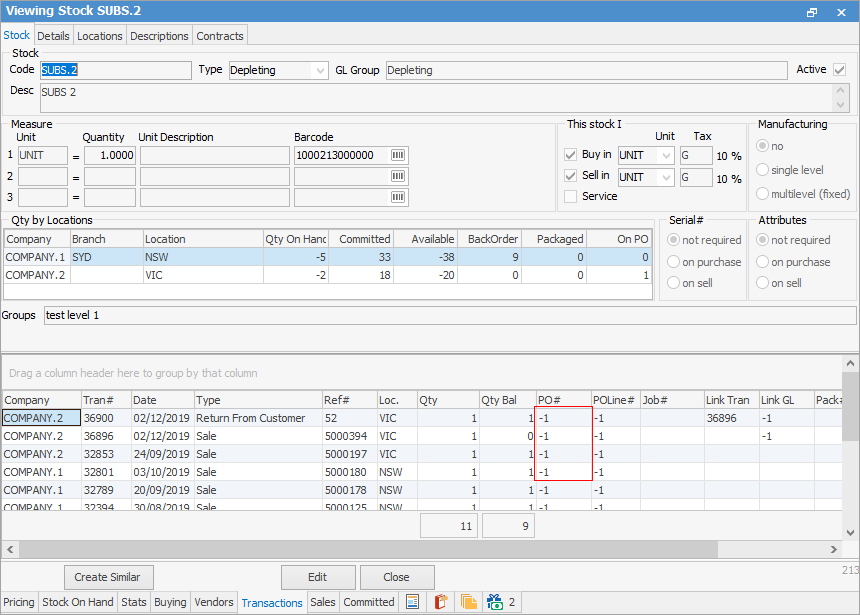Click barcode icon for Measure row 3
The image size is (860, 615).
tap(398, 197)
